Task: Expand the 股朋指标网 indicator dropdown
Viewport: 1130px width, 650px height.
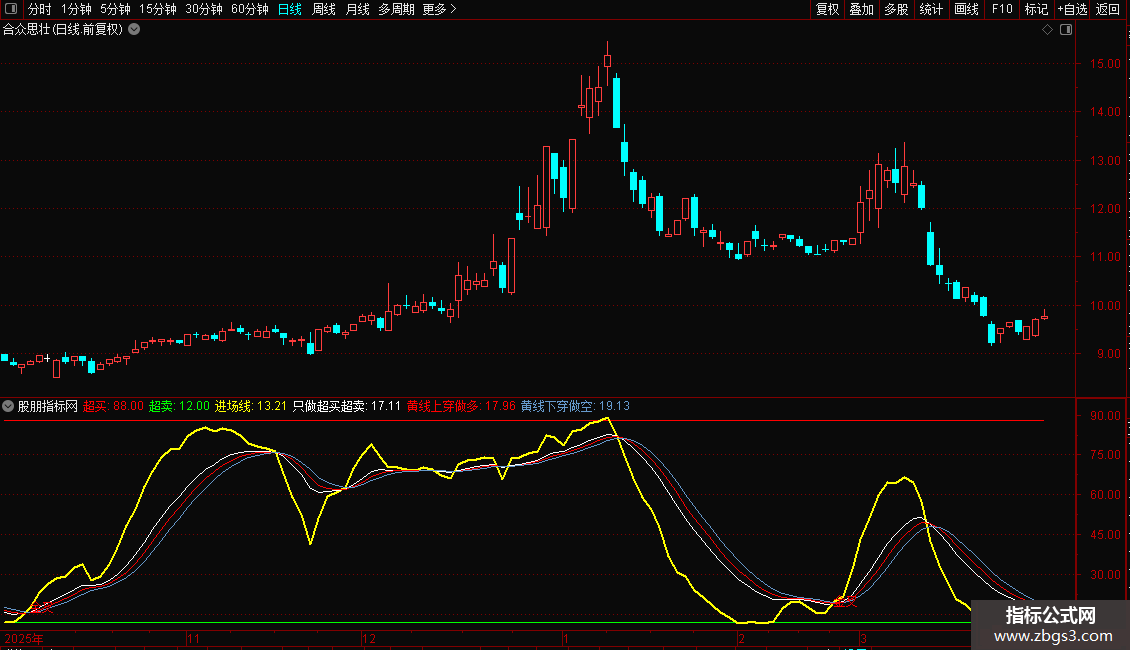Action: pos(8,406)
